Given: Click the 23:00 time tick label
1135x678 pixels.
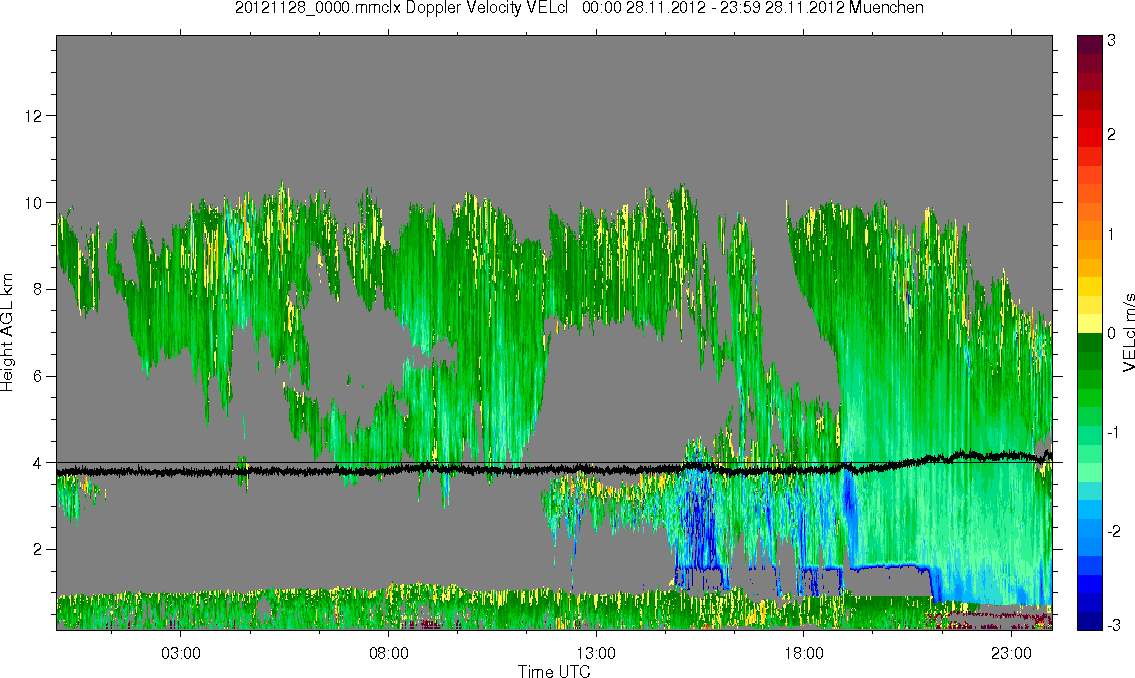Looking at the screenshot, I should point(1012,653).
